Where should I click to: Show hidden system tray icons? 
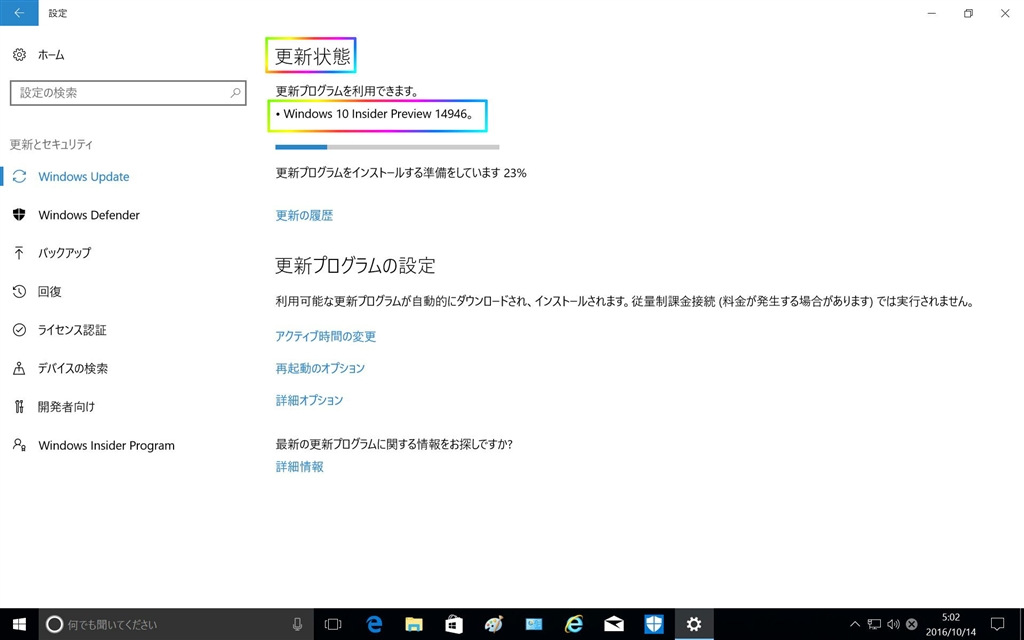[854, 624]
